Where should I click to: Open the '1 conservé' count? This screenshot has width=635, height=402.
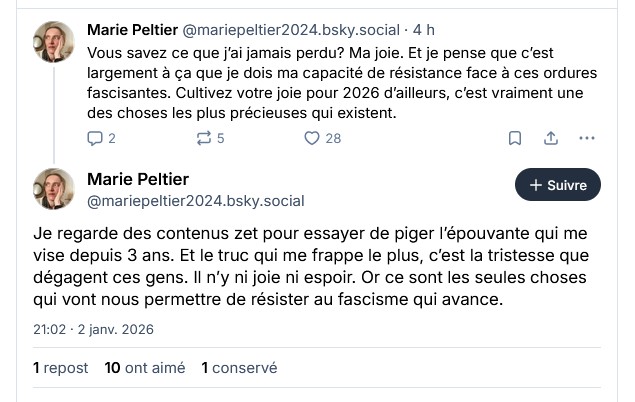(239, 367)
